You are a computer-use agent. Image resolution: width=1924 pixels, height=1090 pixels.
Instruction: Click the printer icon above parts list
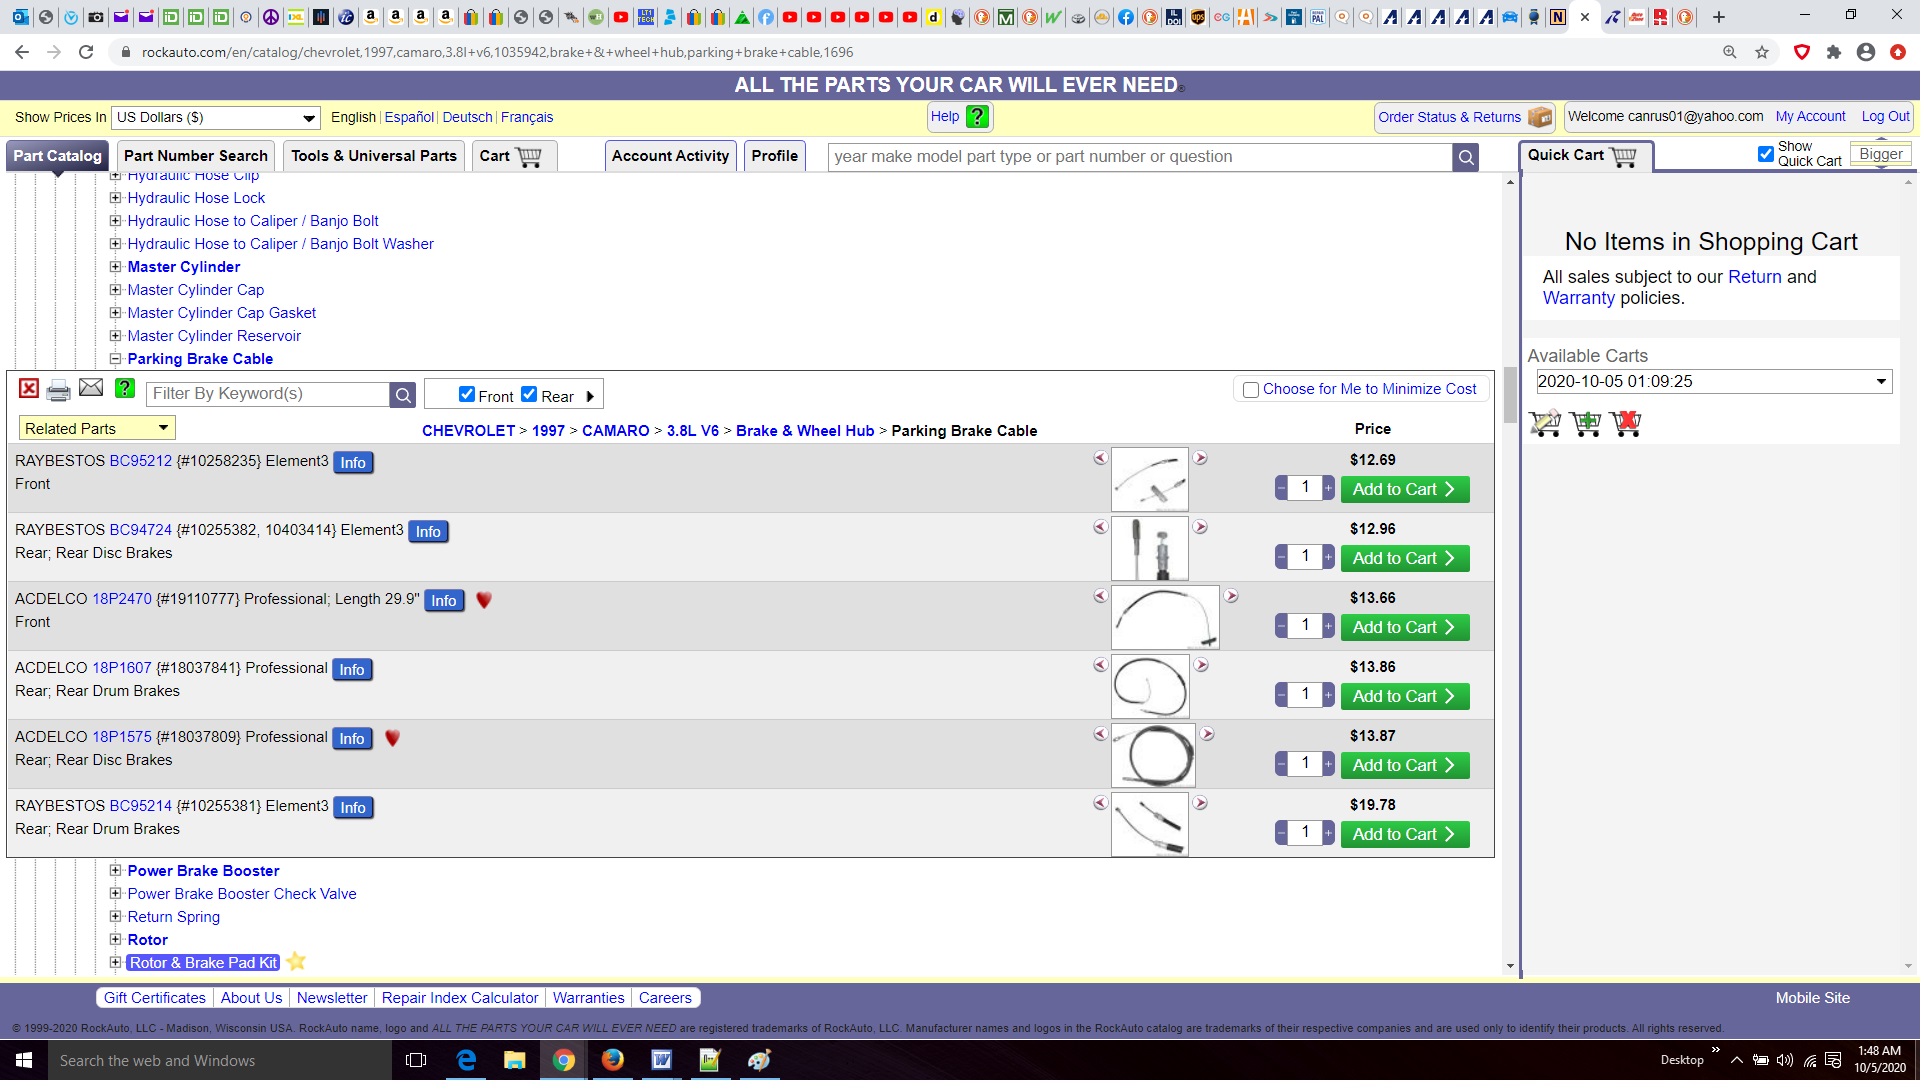pyautogui.click(x=59, y=392)
